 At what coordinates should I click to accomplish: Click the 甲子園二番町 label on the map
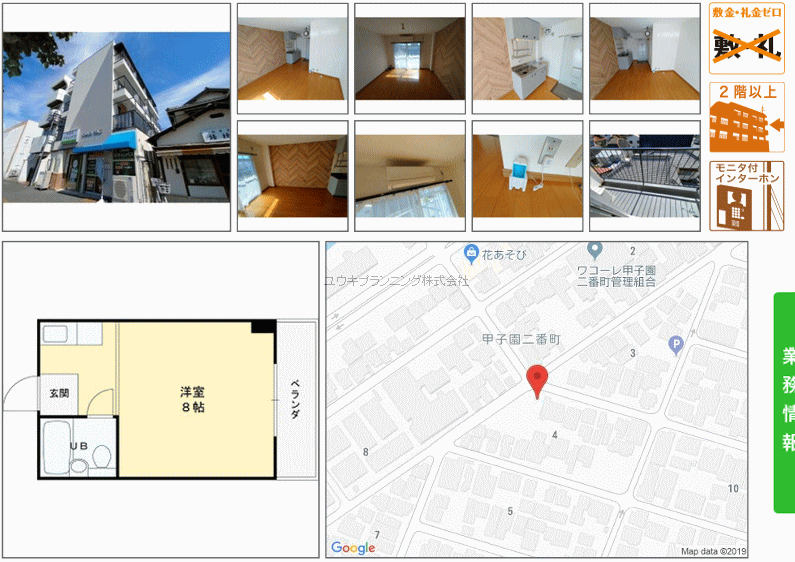coord(521,340)
